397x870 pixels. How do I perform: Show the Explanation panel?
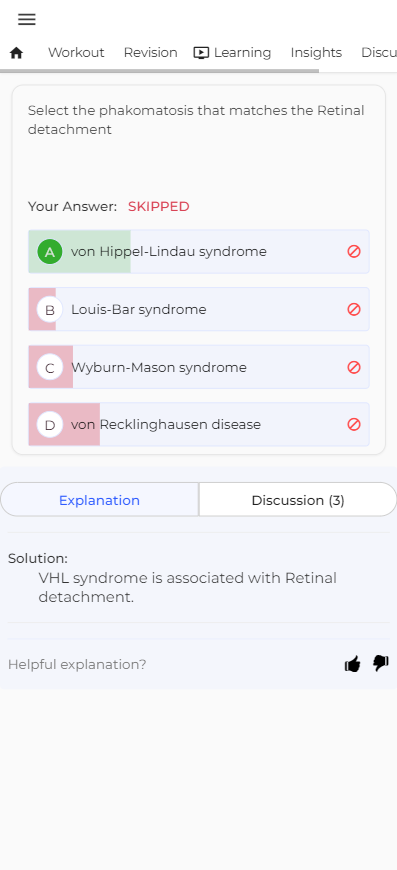click(x=99, y=500)
